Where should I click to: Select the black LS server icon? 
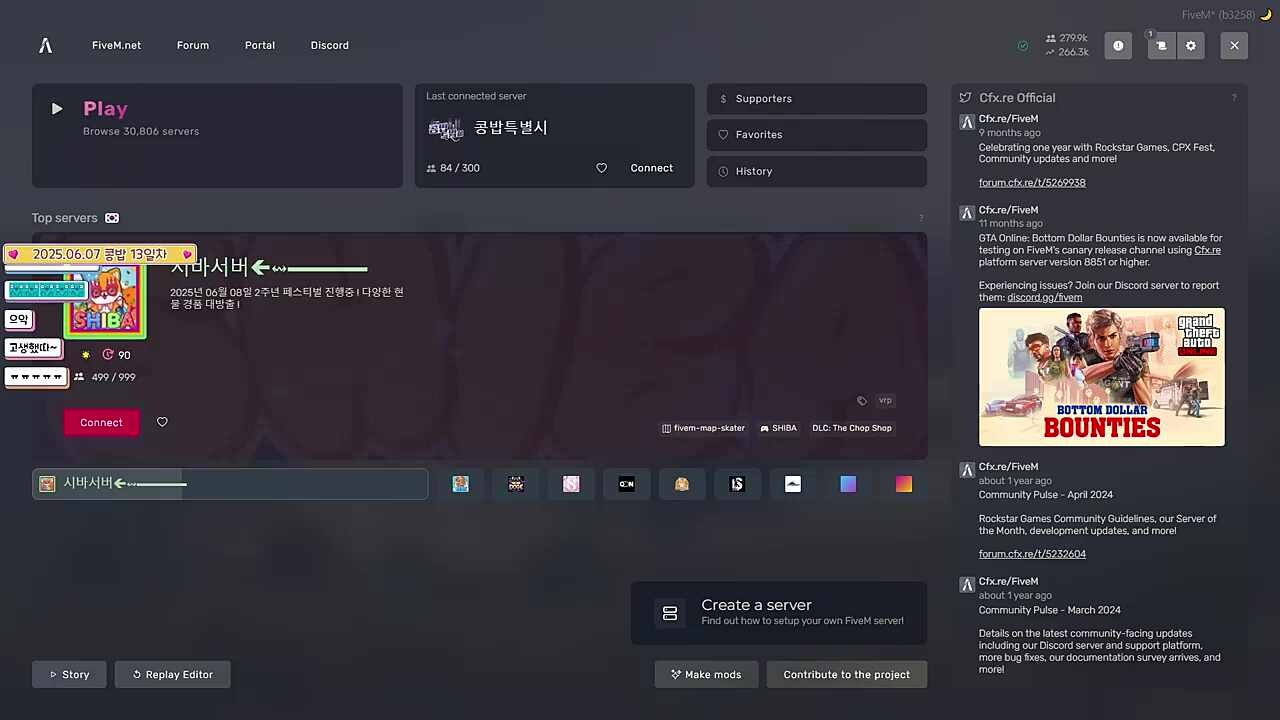(737, 484)
